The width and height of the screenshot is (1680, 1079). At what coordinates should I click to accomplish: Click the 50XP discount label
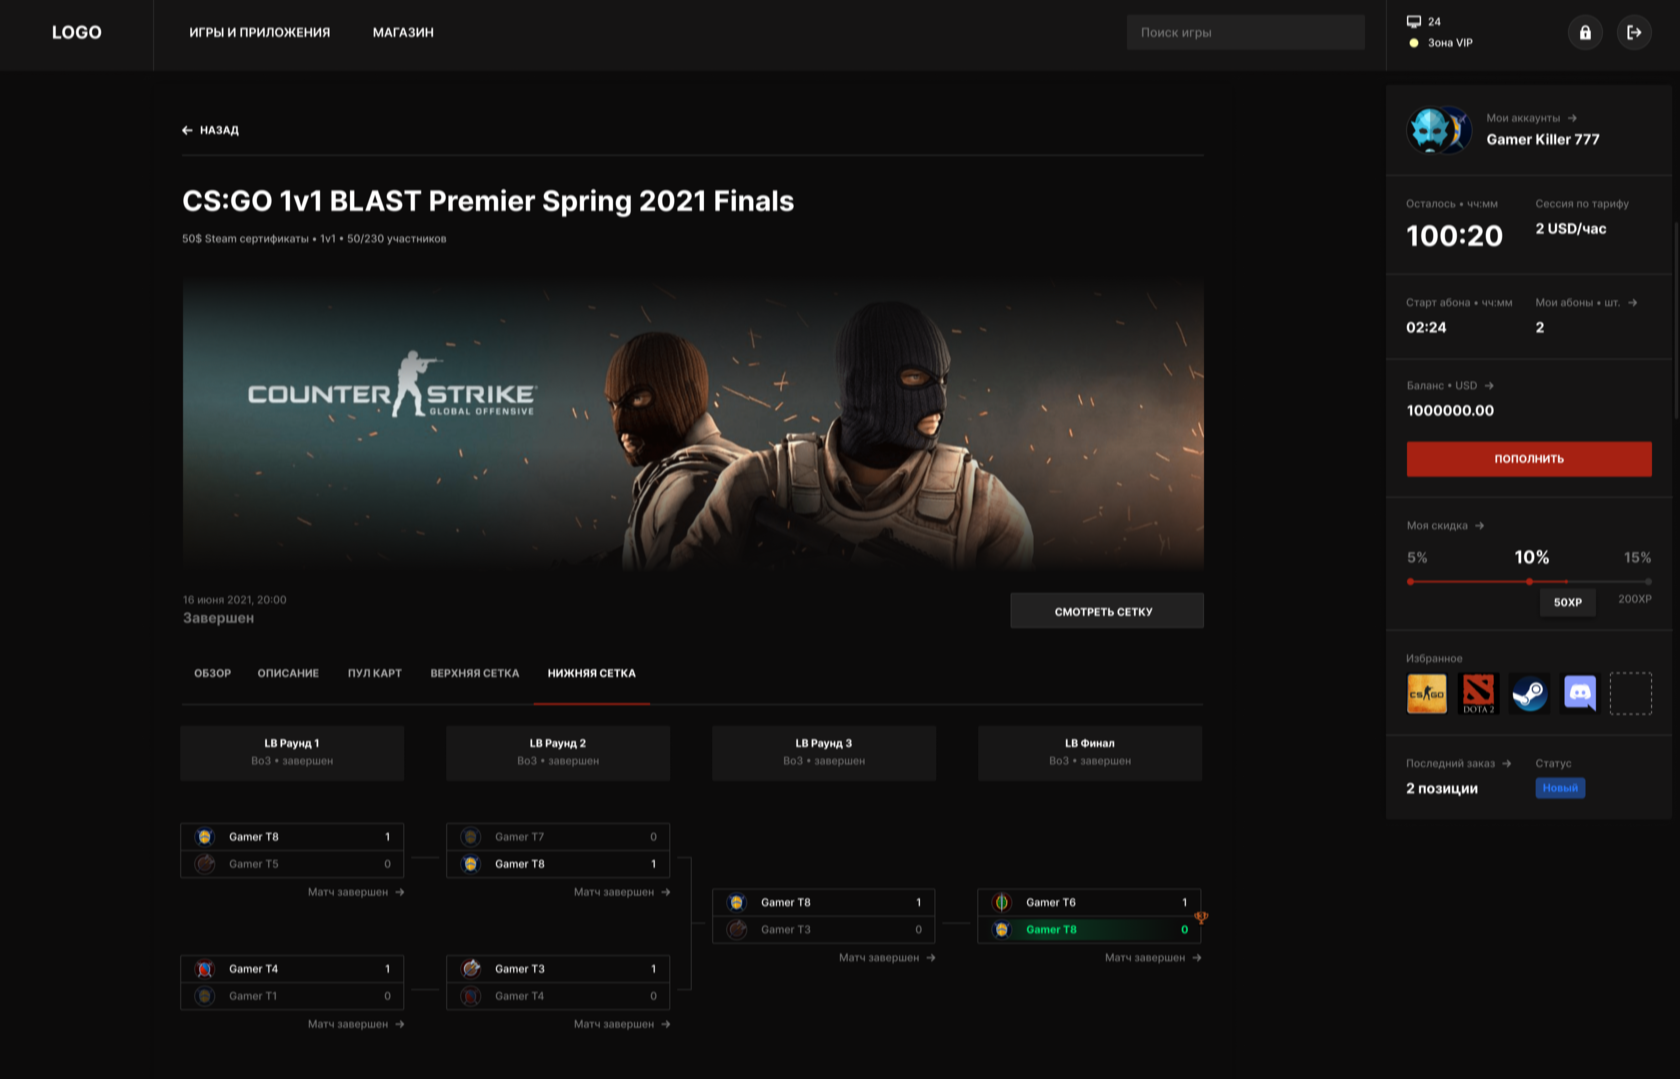(x=1568, y=602)
